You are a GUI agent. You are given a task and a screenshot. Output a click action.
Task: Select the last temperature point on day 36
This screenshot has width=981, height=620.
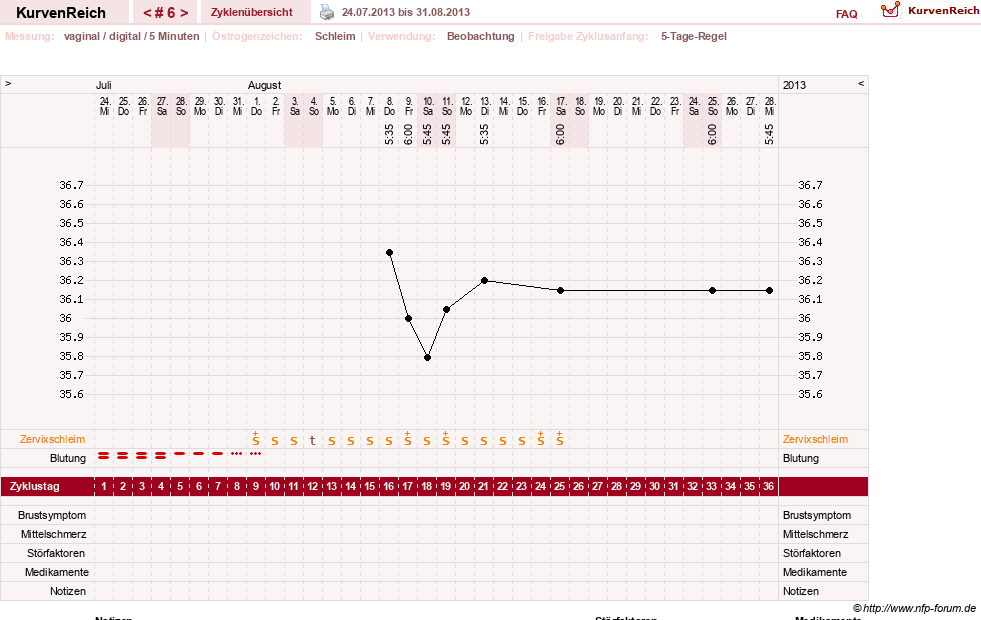pos(770,290)
